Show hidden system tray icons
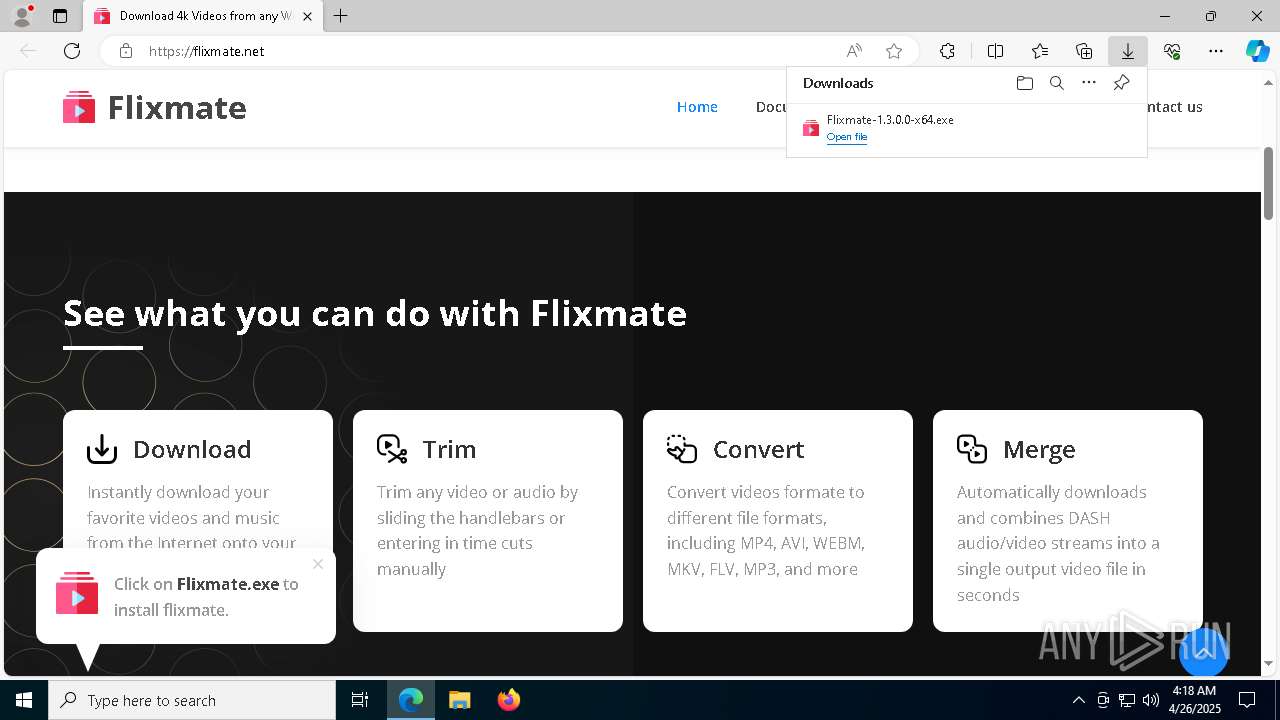 click(1078, 700)
